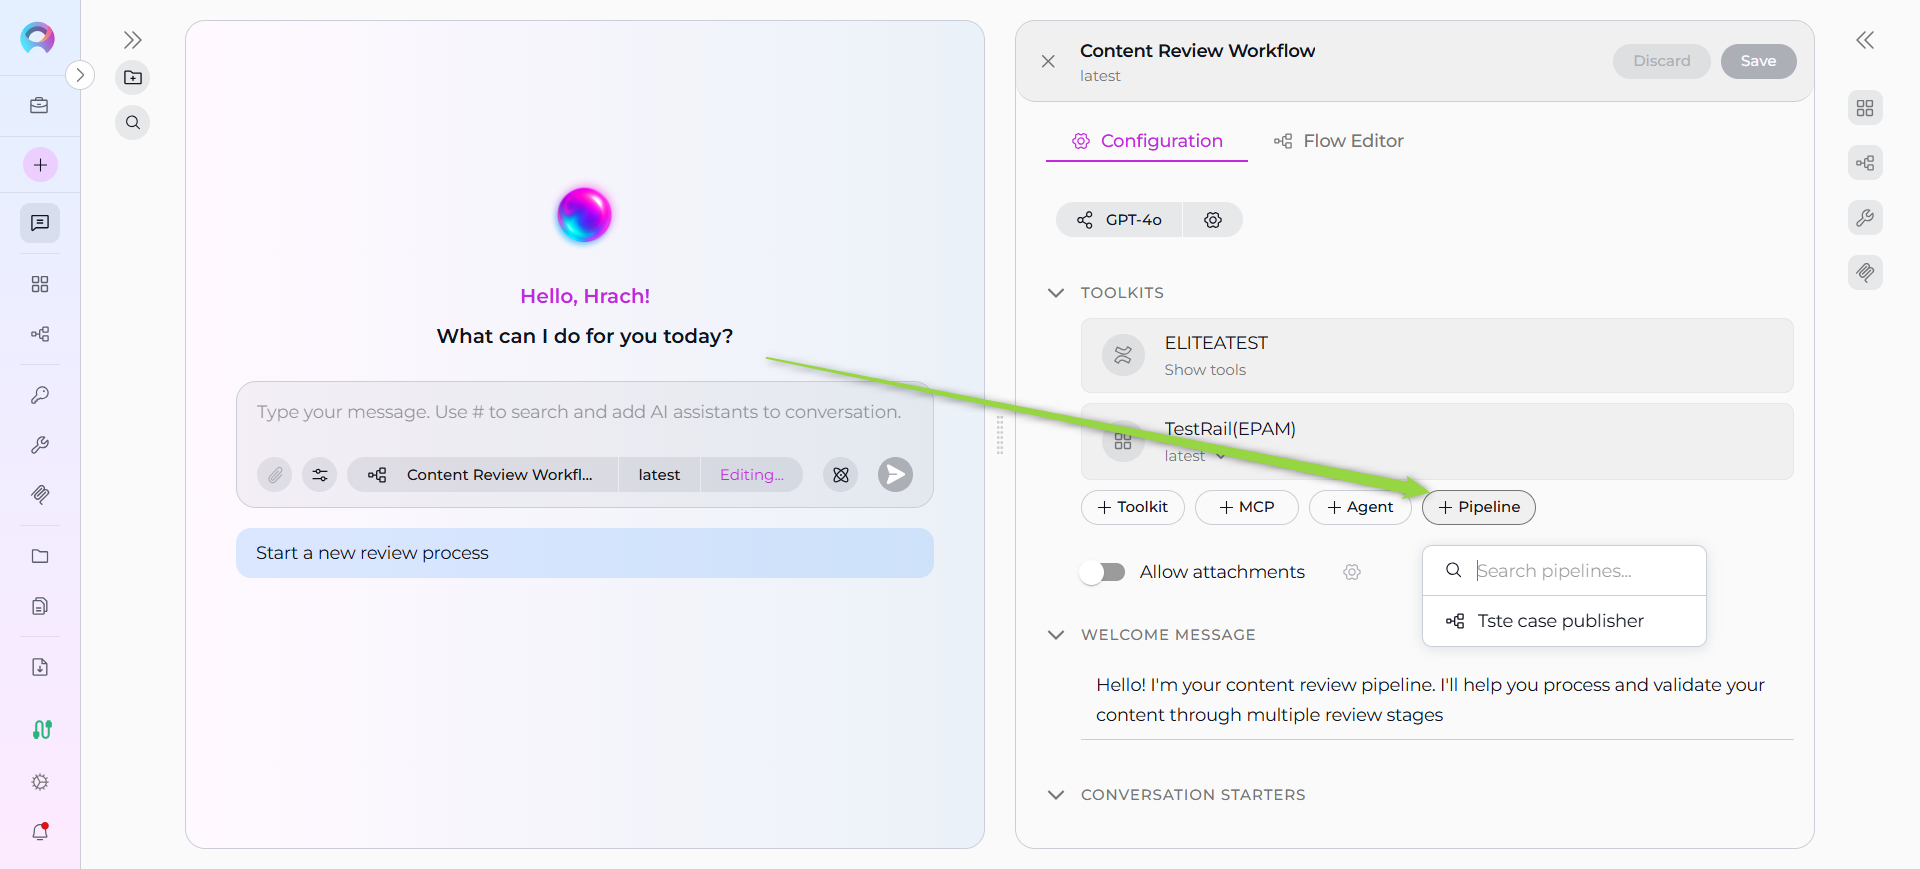Image resolution: width=1920 pixels, height=869 pixels.
Task: Collapse the WELCOME MESSAGE section
Action: pos(1056,635)
